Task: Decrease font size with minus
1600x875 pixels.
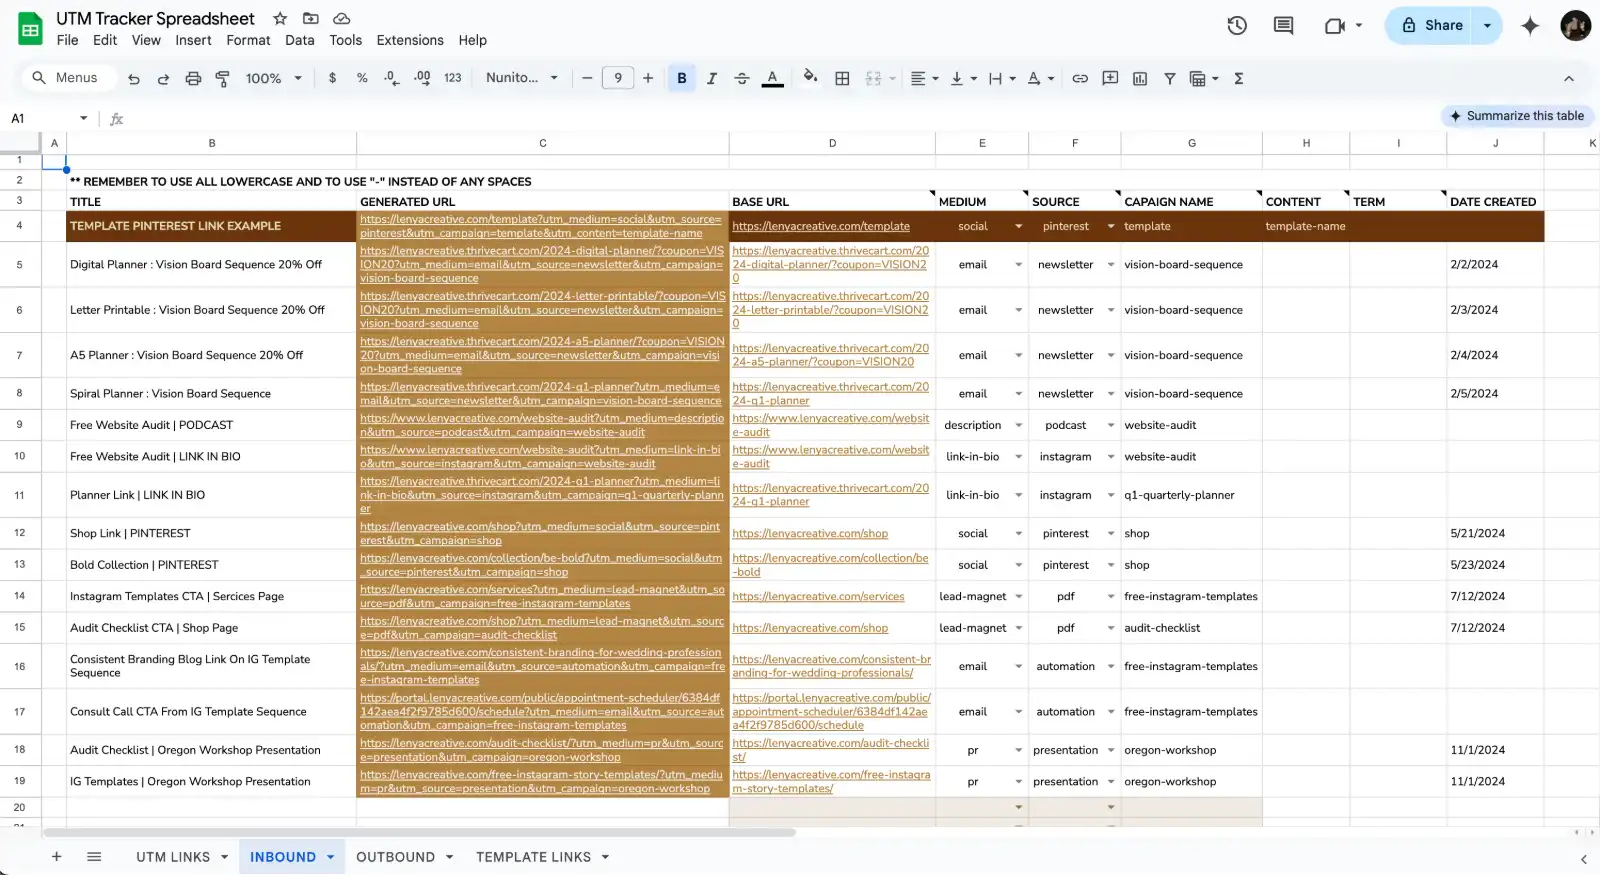Action: click(x=587, y=78)
